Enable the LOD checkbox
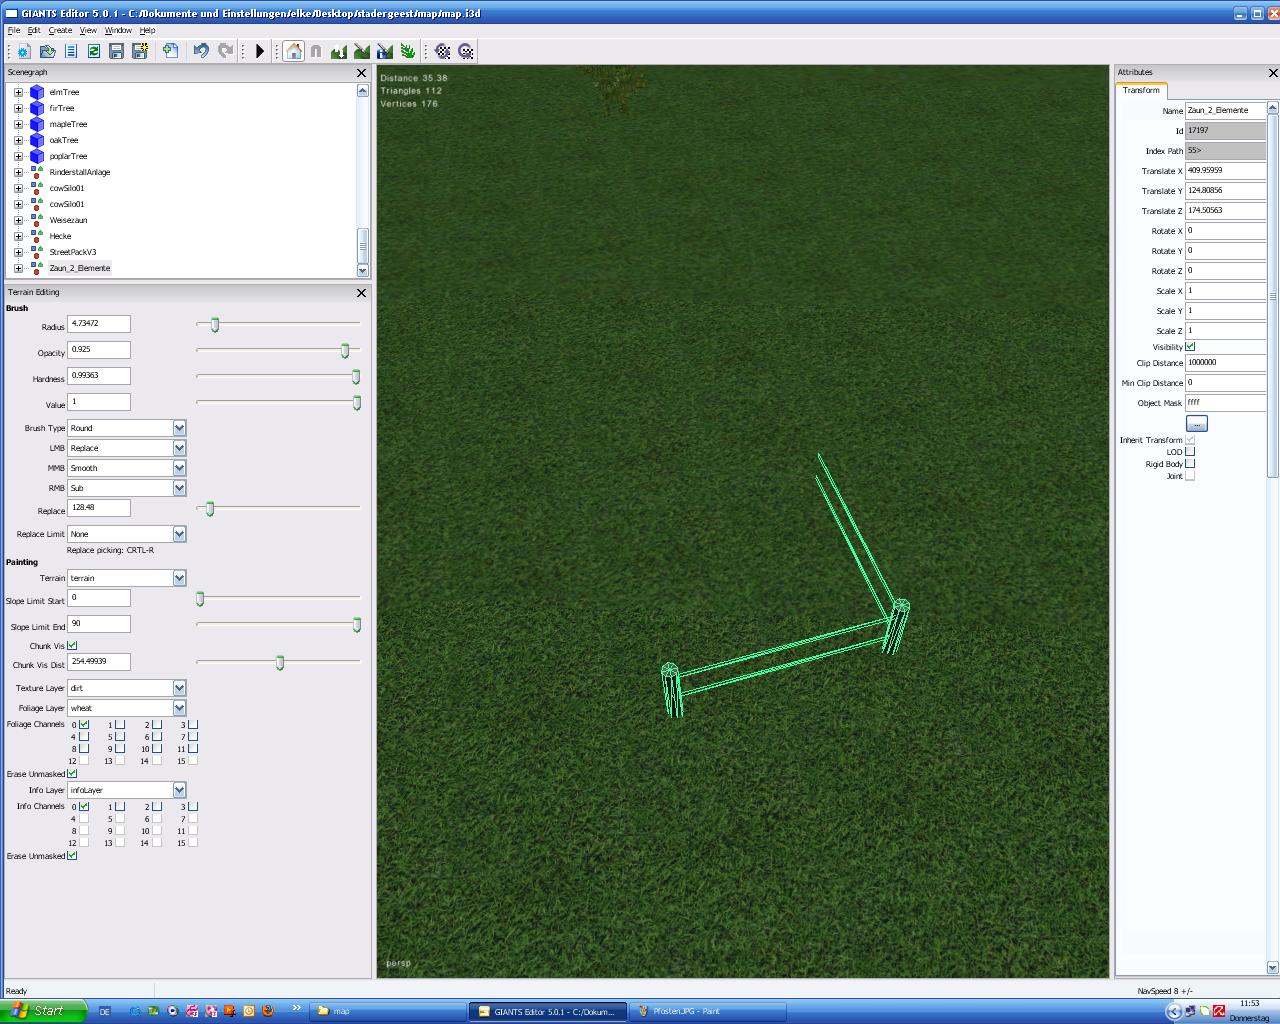This screenshot has width=1280, height=1024. [1190, 452]
